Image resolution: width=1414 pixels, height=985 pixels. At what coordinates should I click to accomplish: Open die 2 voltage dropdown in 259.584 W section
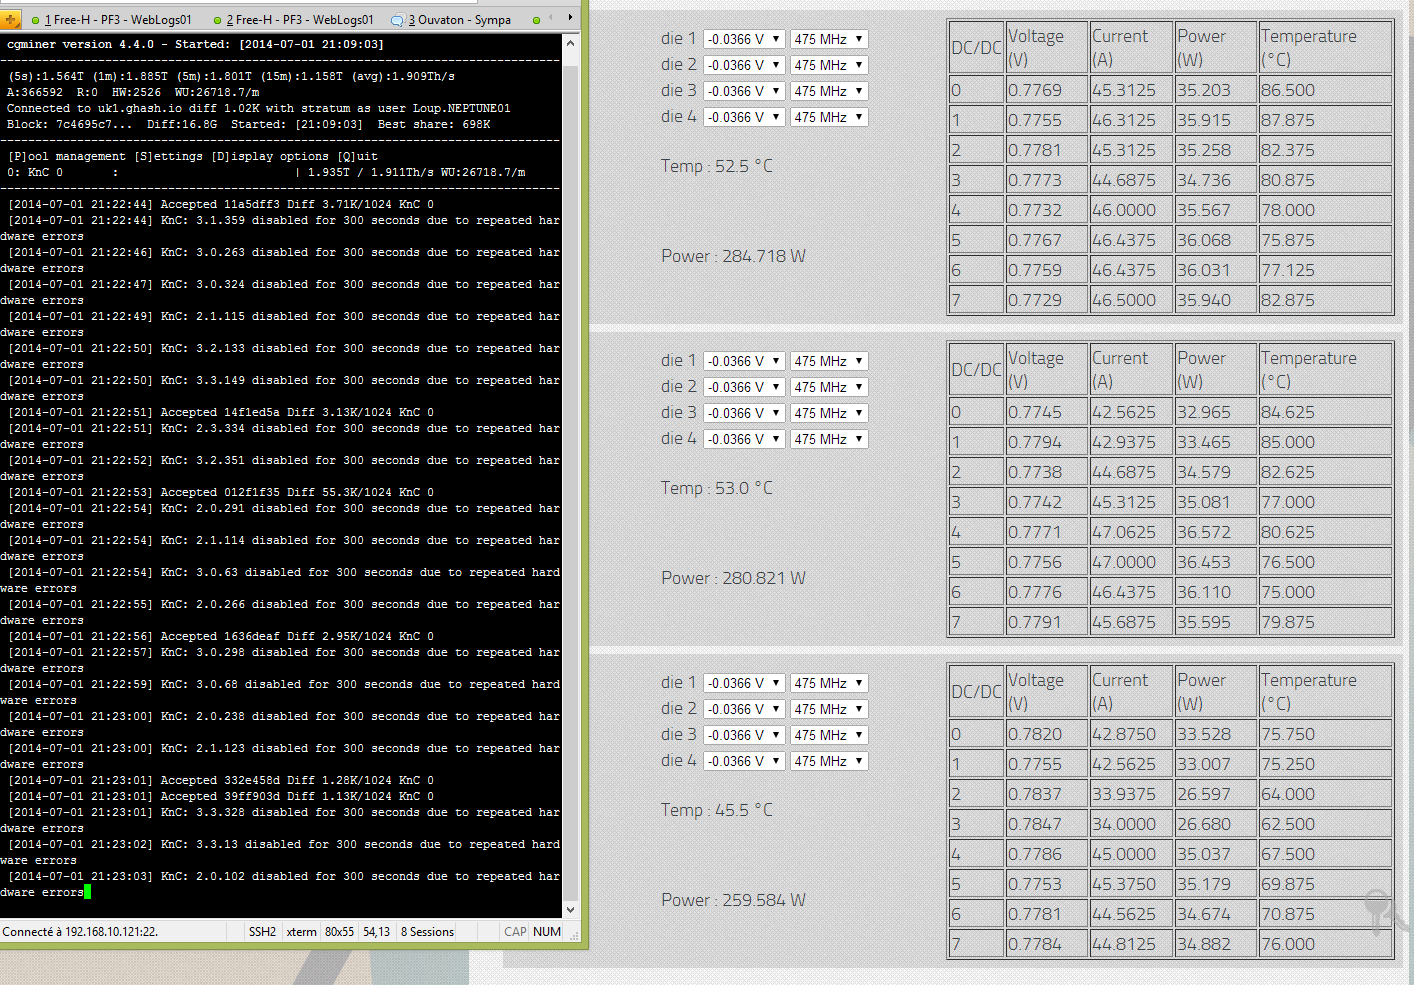pos(743,709)
